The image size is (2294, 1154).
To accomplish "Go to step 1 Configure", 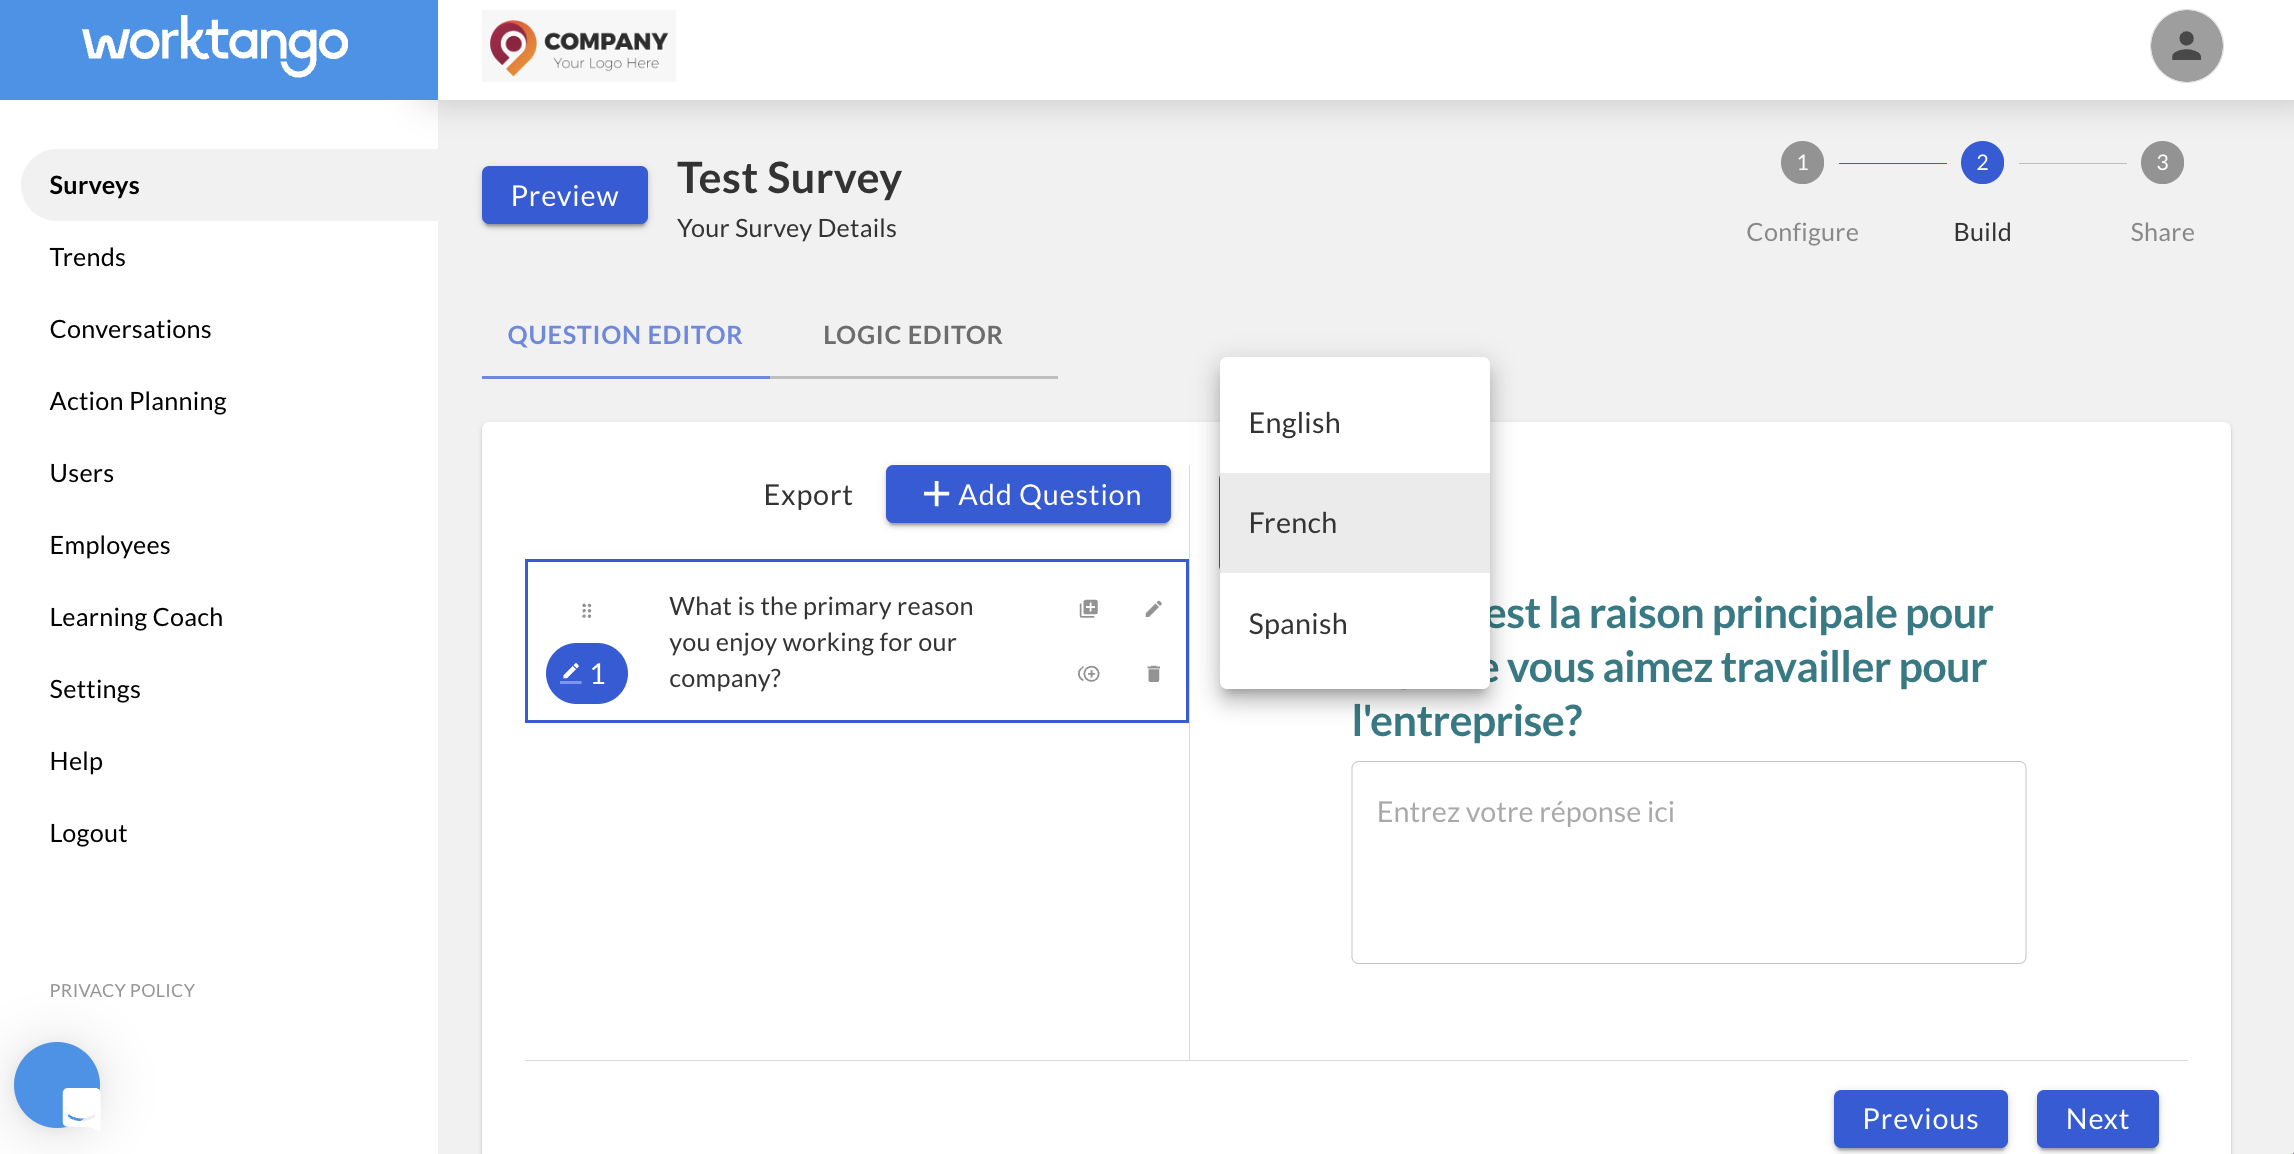I will 1802,163.
